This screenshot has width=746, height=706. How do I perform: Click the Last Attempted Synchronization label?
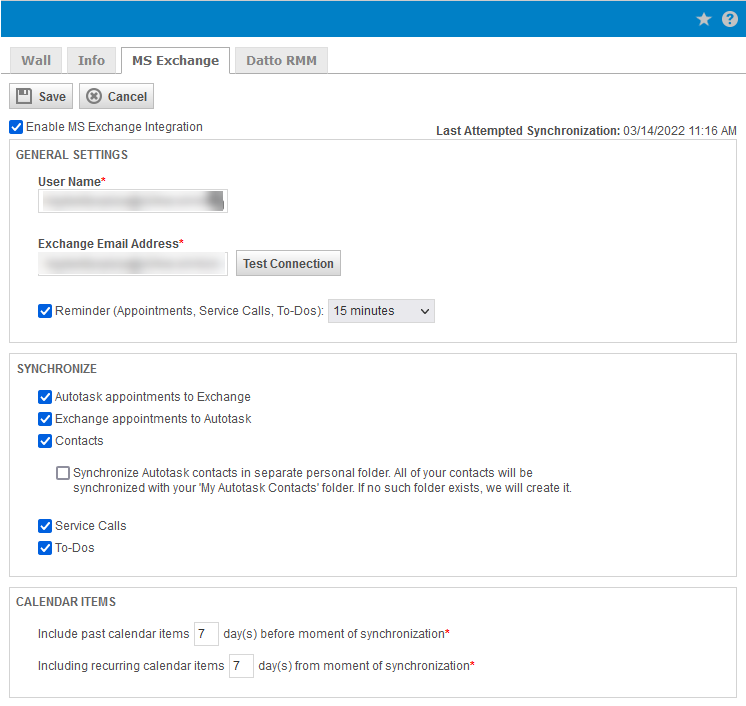point(528,131)
